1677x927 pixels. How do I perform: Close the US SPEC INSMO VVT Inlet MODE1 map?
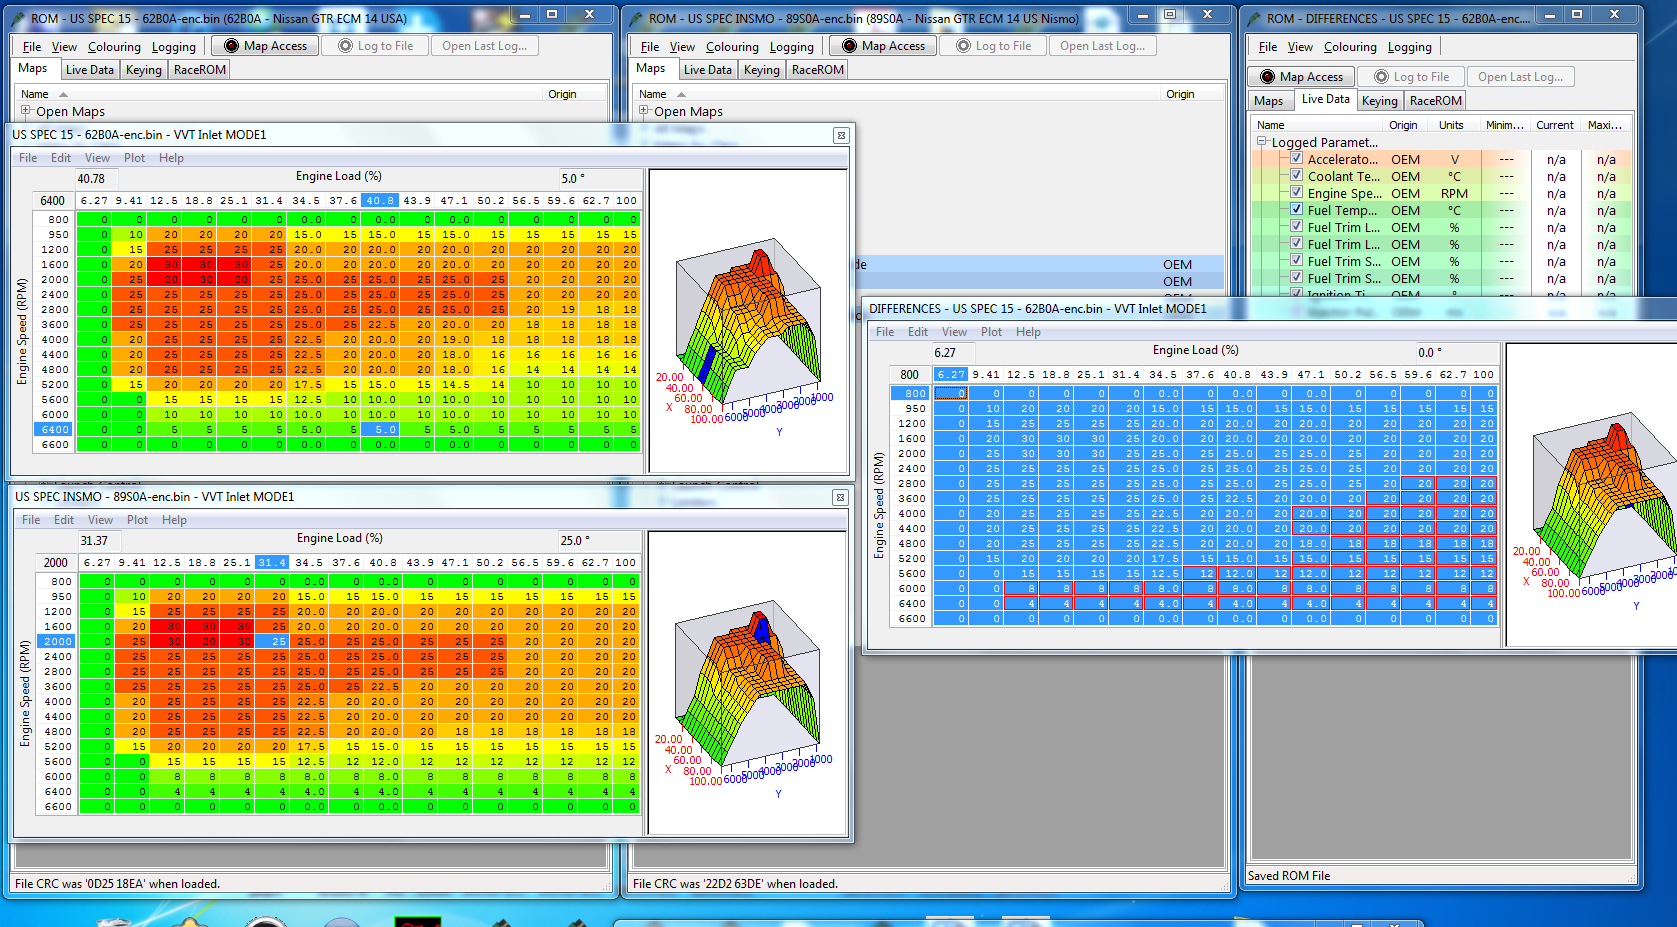[840, 497]
